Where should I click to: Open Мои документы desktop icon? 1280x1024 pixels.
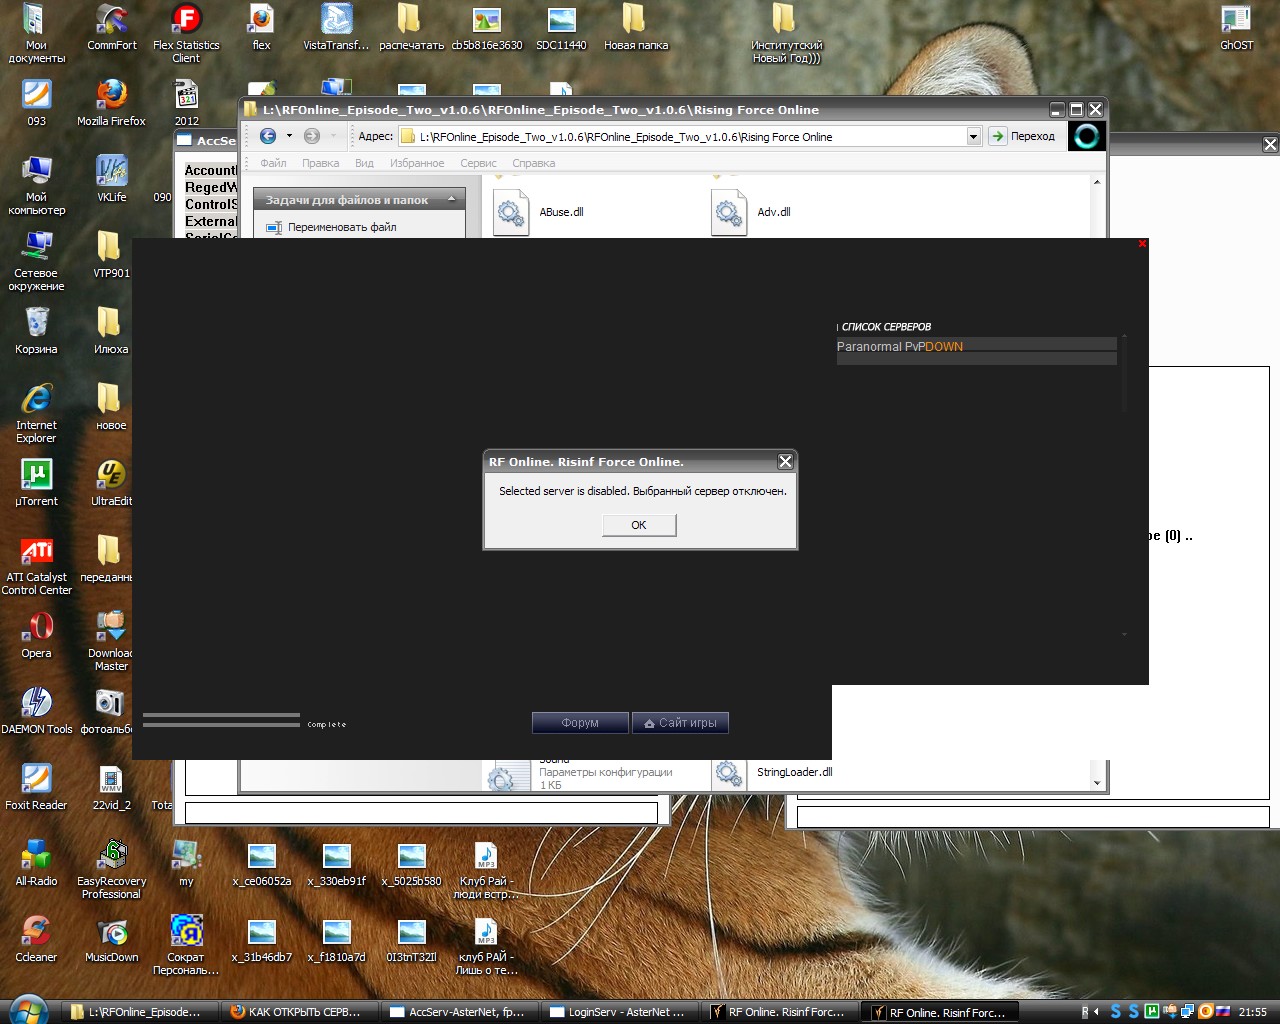point(36,33)
